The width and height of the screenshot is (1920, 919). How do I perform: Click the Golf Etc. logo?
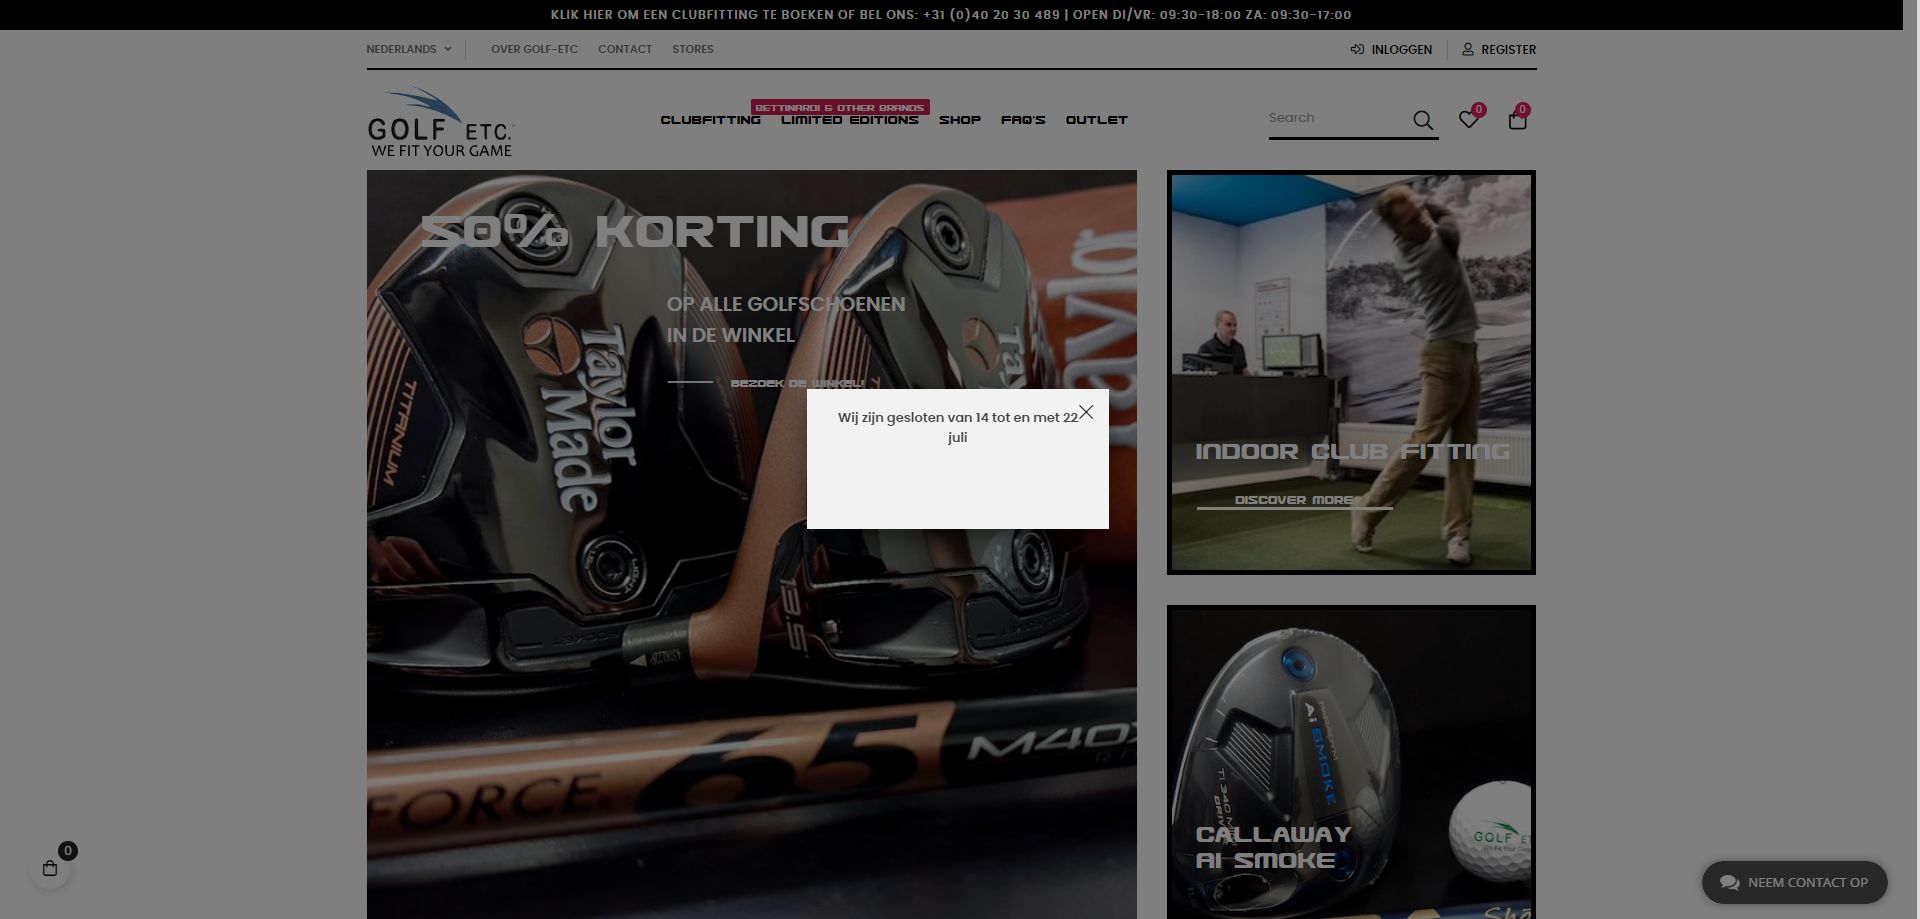440,122
